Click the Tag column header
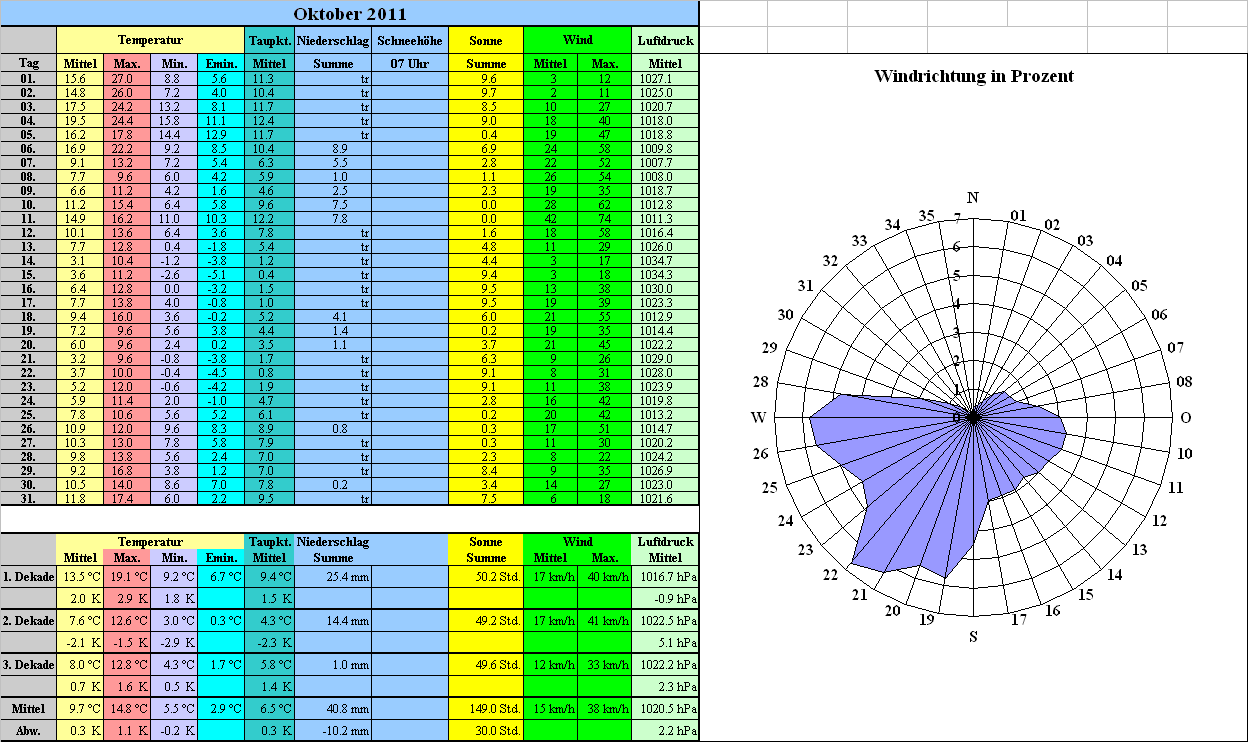This screenshot has height=742, width=1248. pos(29,63)
